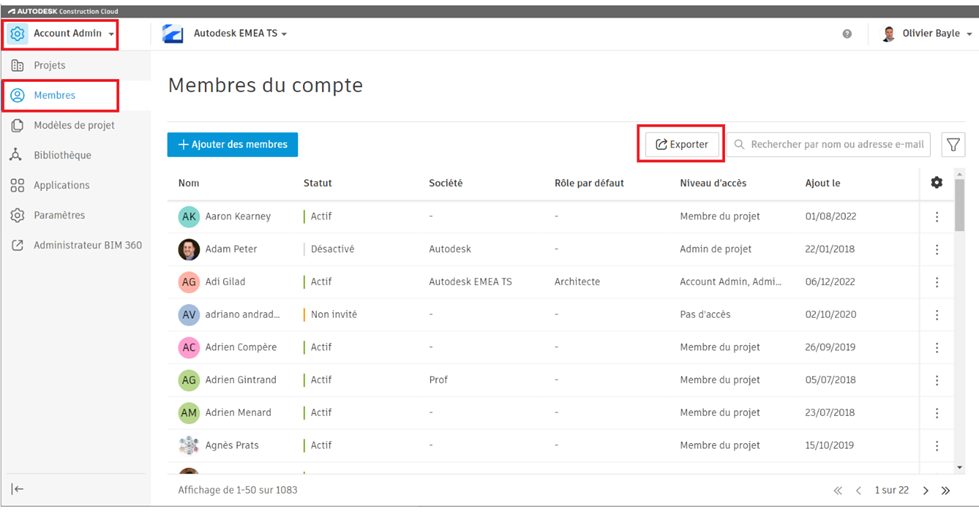
Task: Open the Bibliothèque section
Action: (x=62, y=155)
